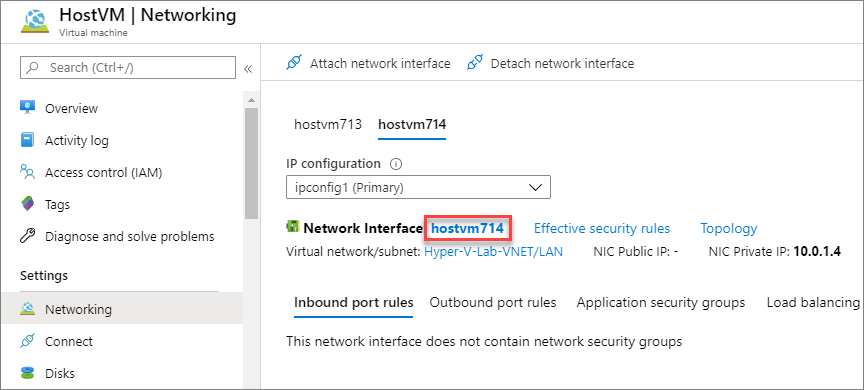Viewport: 864px width, 390px height.
Task: Open Application security groups tab
Action: point(661,302)
